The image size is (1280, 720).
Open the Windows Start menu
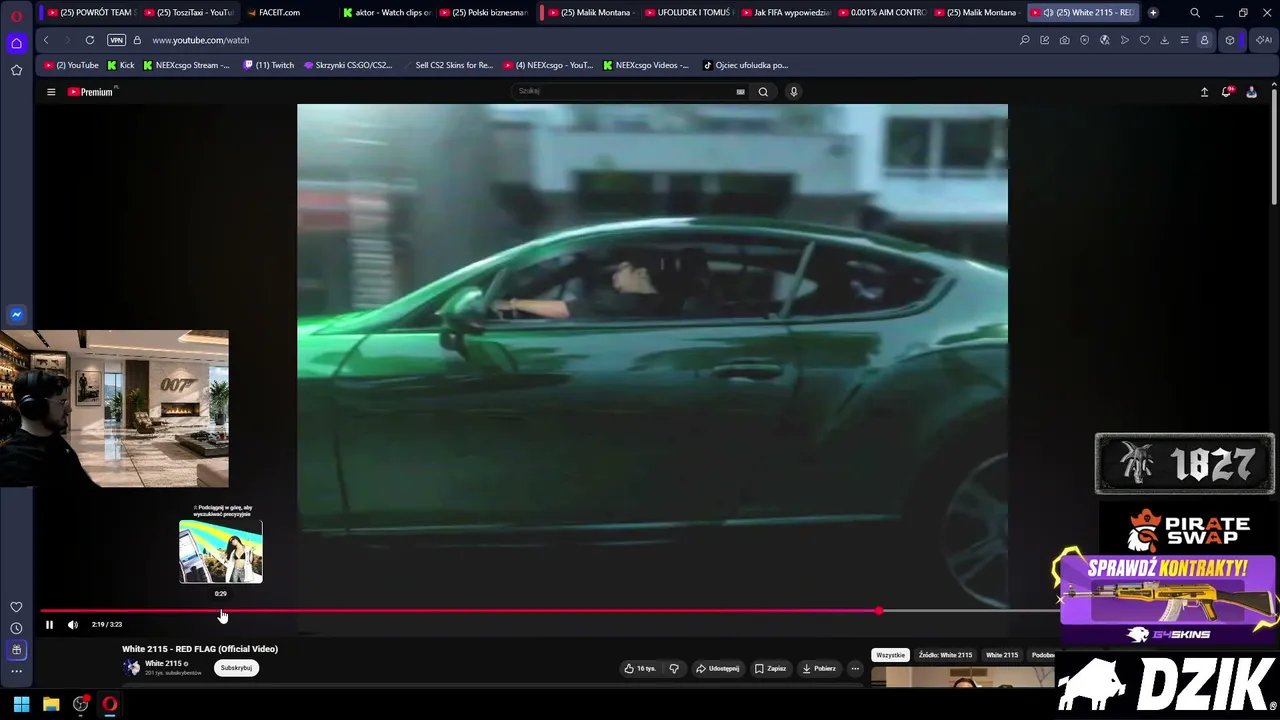21,704
